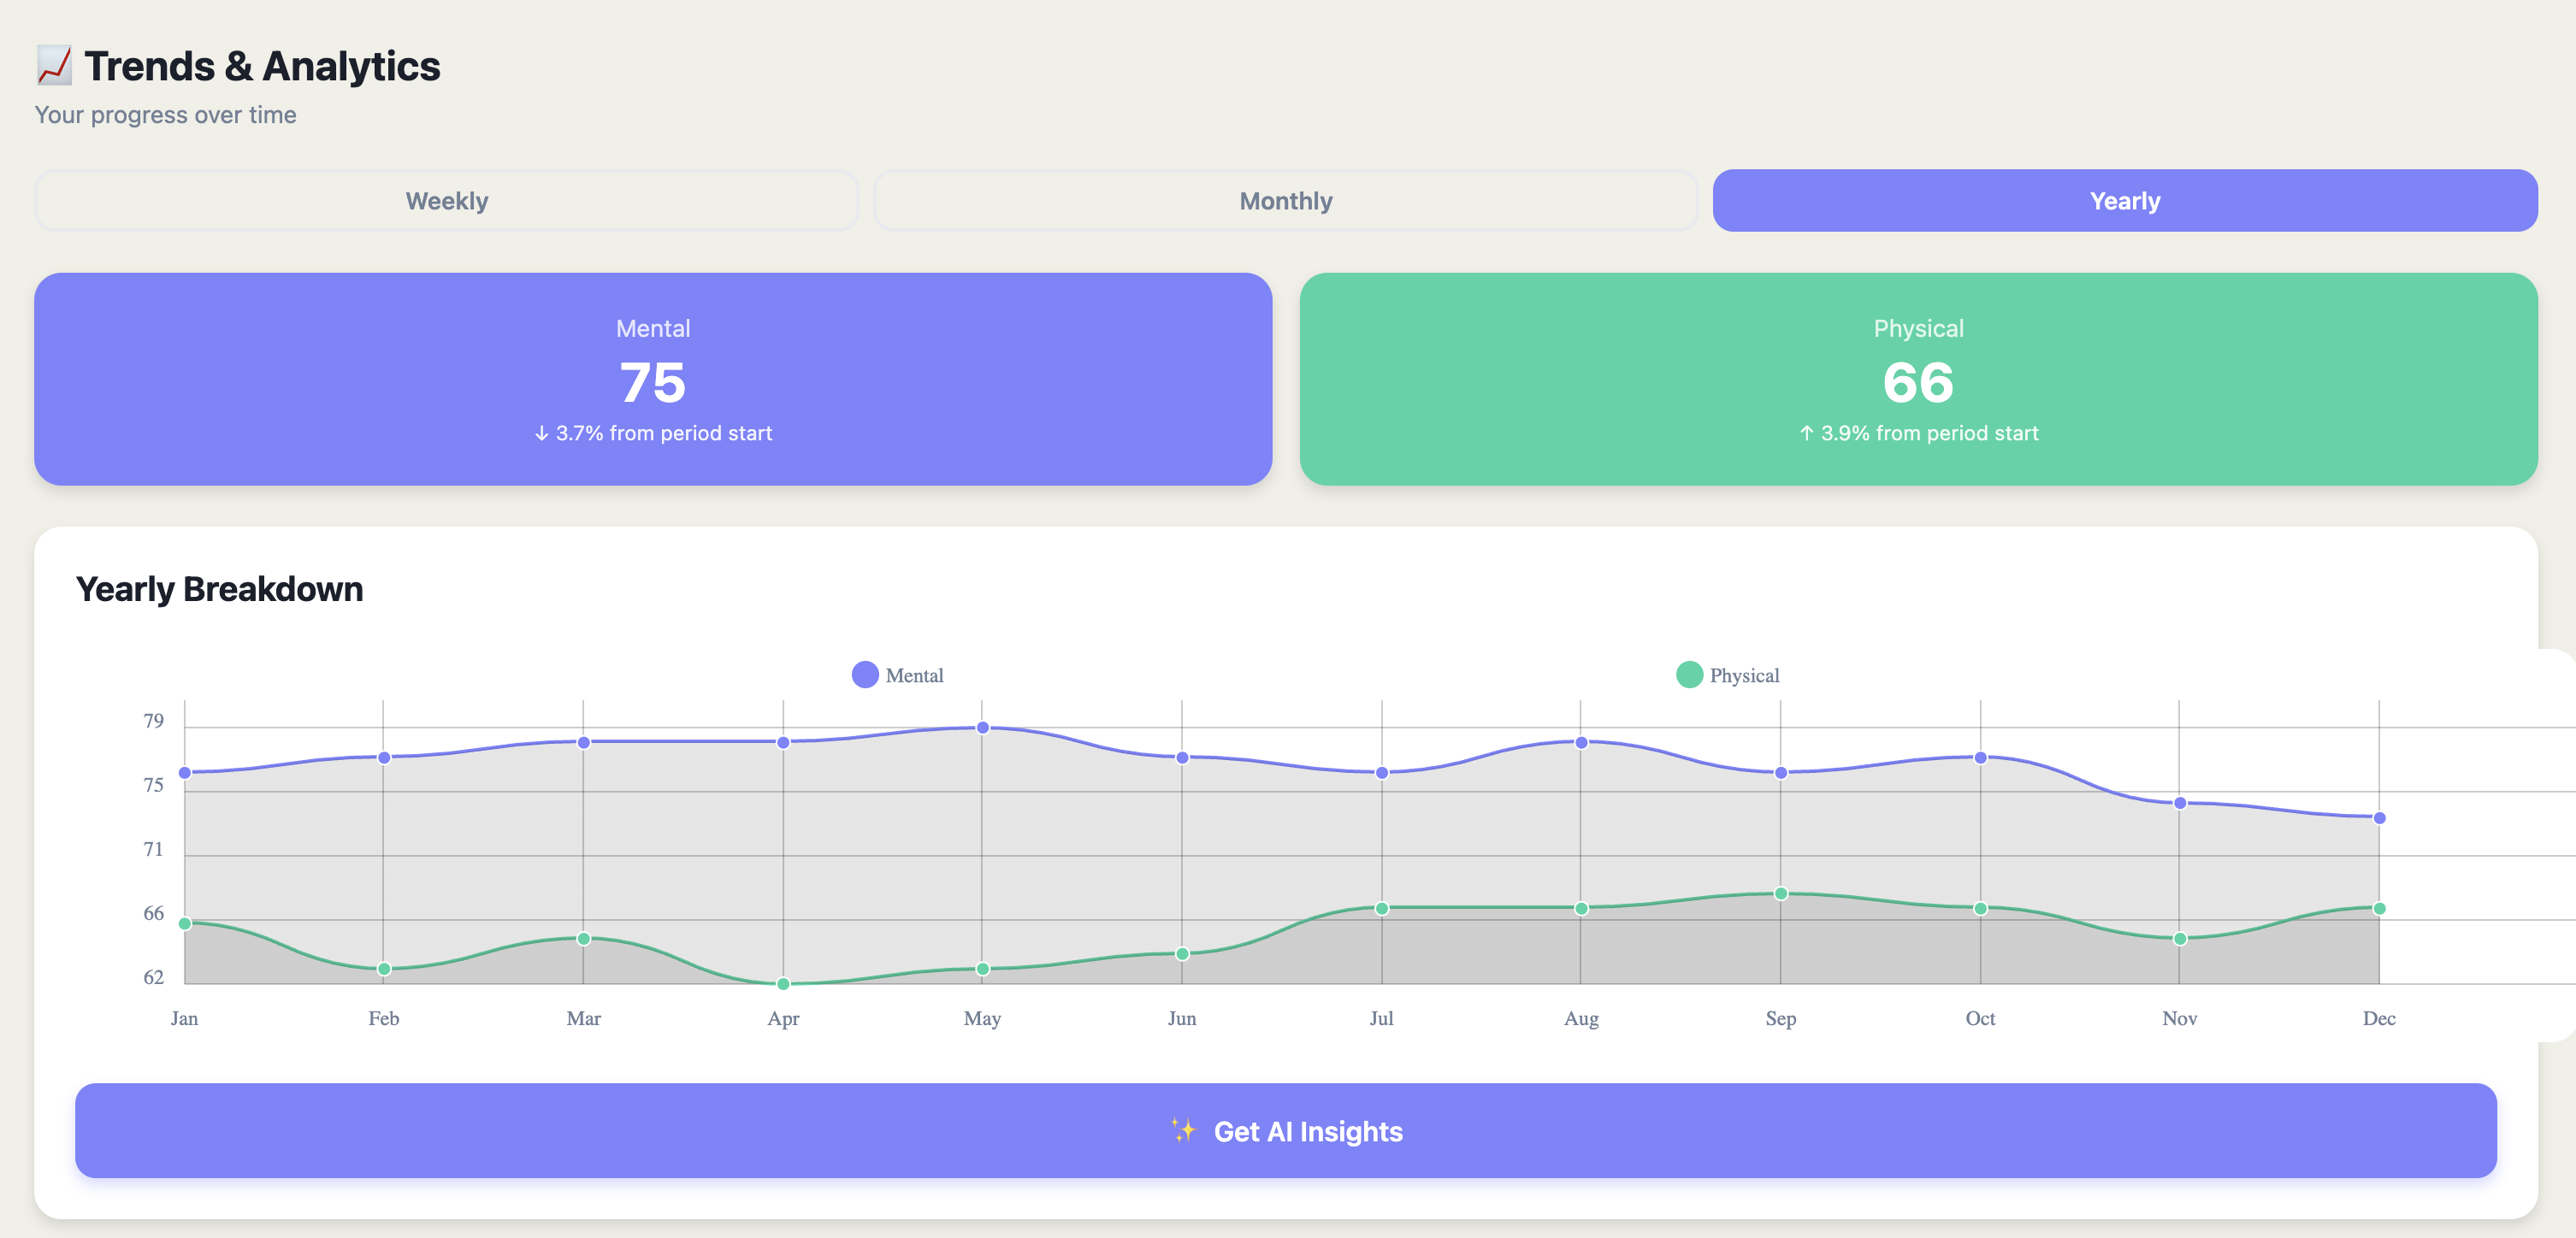Toggle Physical series via legend label

(1744, 676)
